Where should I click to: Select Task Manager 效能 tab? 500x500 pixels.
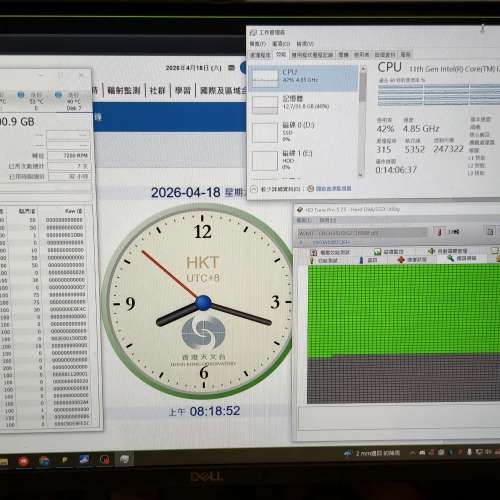coord(281,54)
